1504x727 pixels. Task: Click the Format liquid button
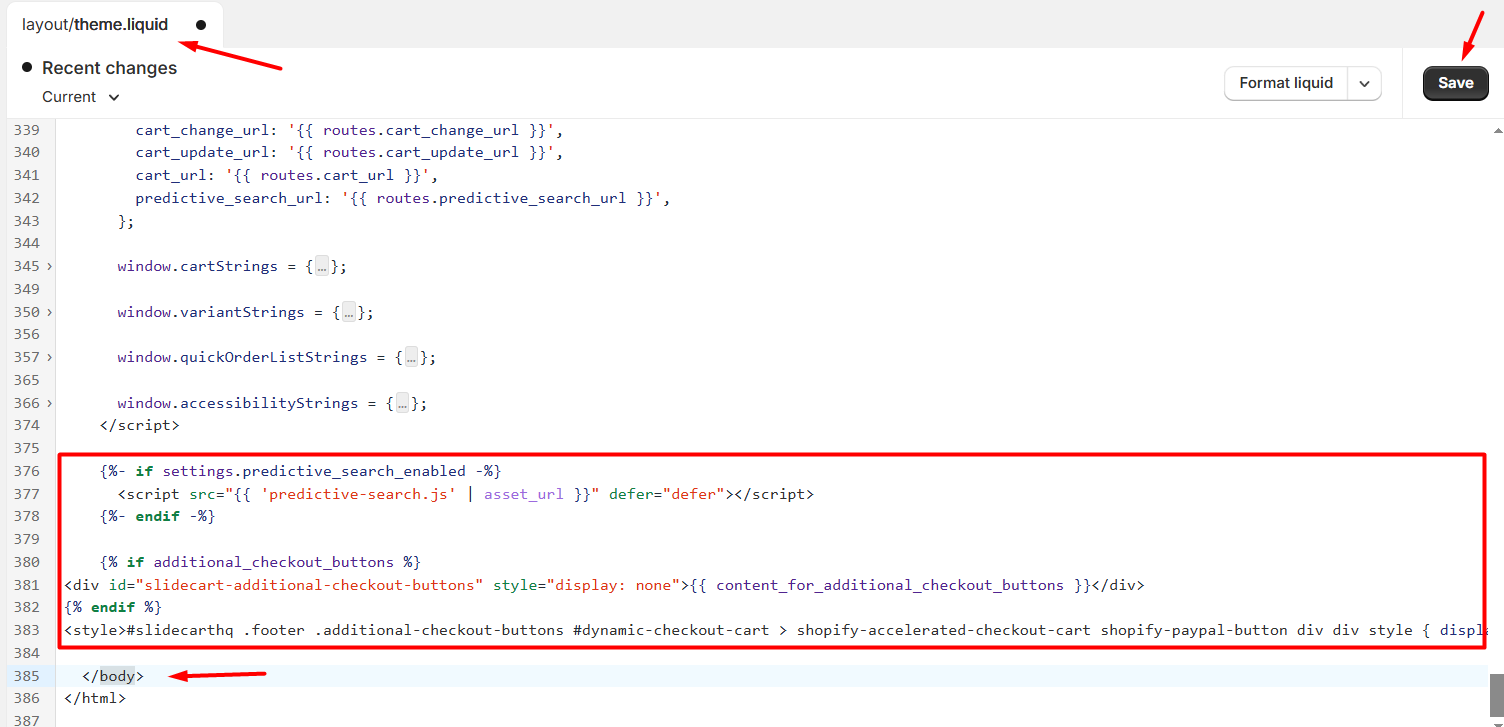tap(1286, 83)
